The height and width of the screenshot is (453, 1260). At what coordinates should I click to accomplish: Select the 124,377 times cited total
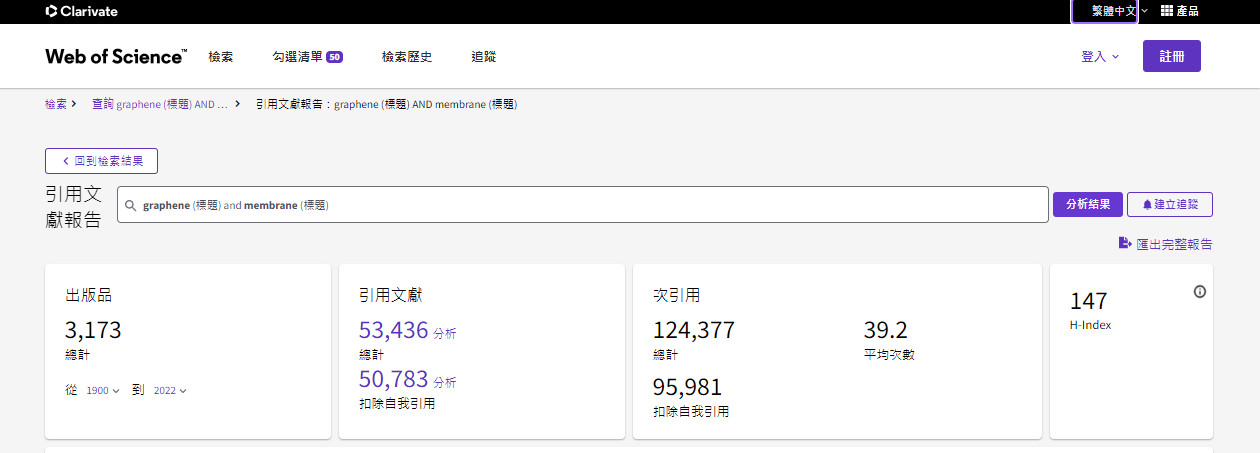(x=694, y=330)
